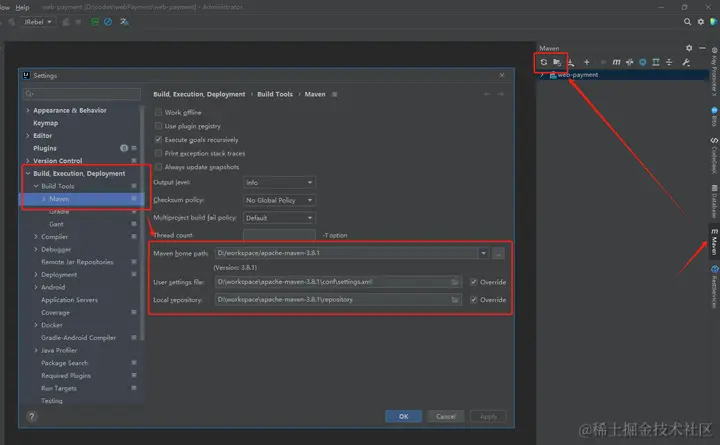The image size is (720, 445).
Task: Click Cancel in Settings dialog
Action: 445,416
